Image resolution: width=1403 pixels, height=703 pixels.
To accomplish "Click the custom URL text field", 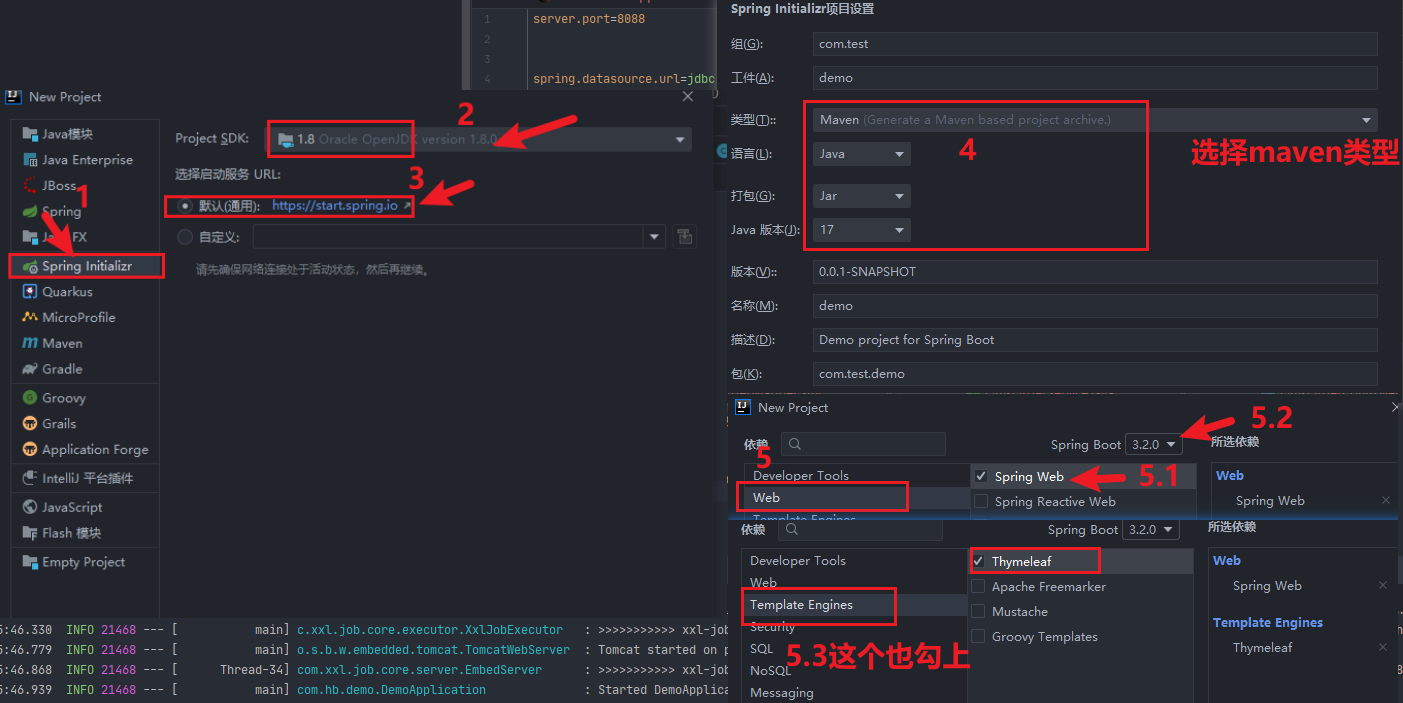I will pos(449,237).
